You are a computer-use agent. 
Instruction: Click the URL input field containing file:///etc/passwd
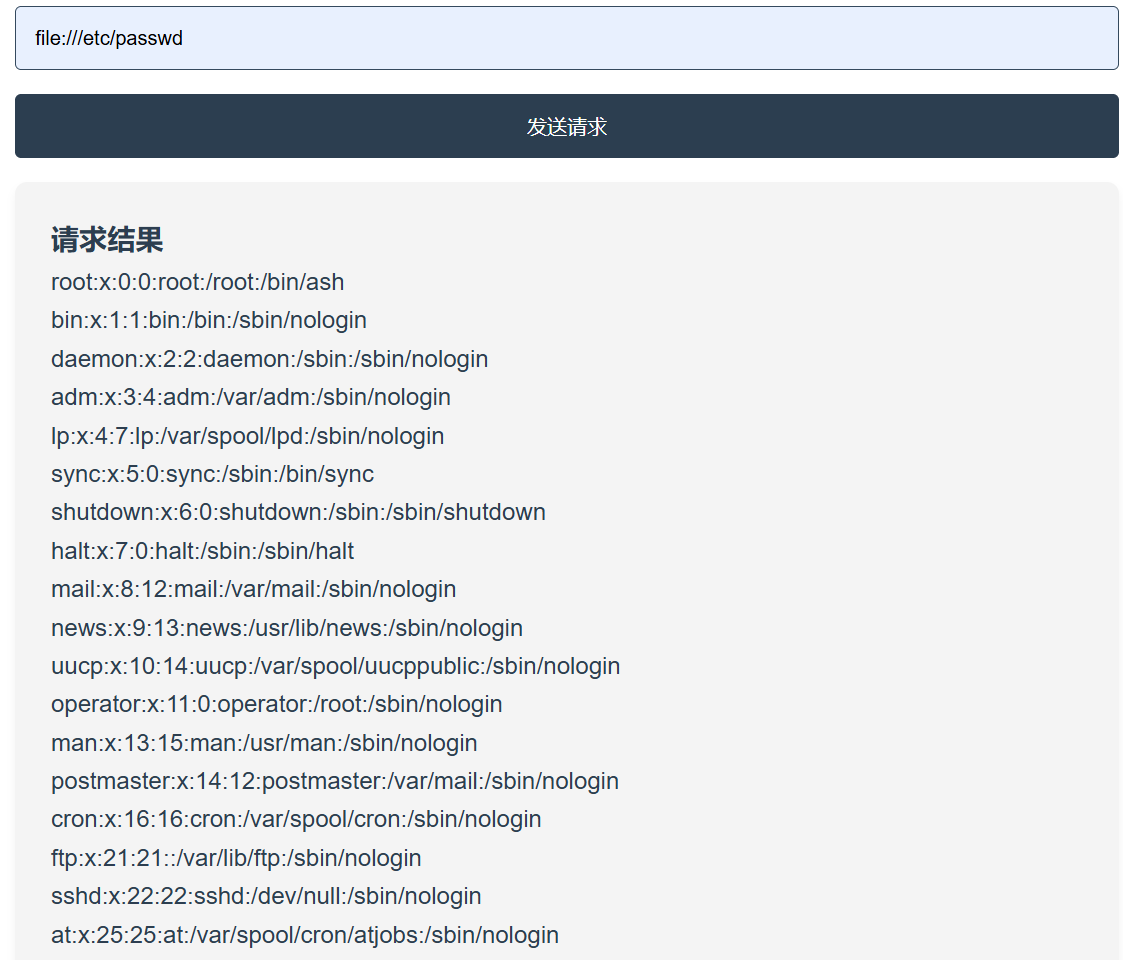click(x=566, y=39)
